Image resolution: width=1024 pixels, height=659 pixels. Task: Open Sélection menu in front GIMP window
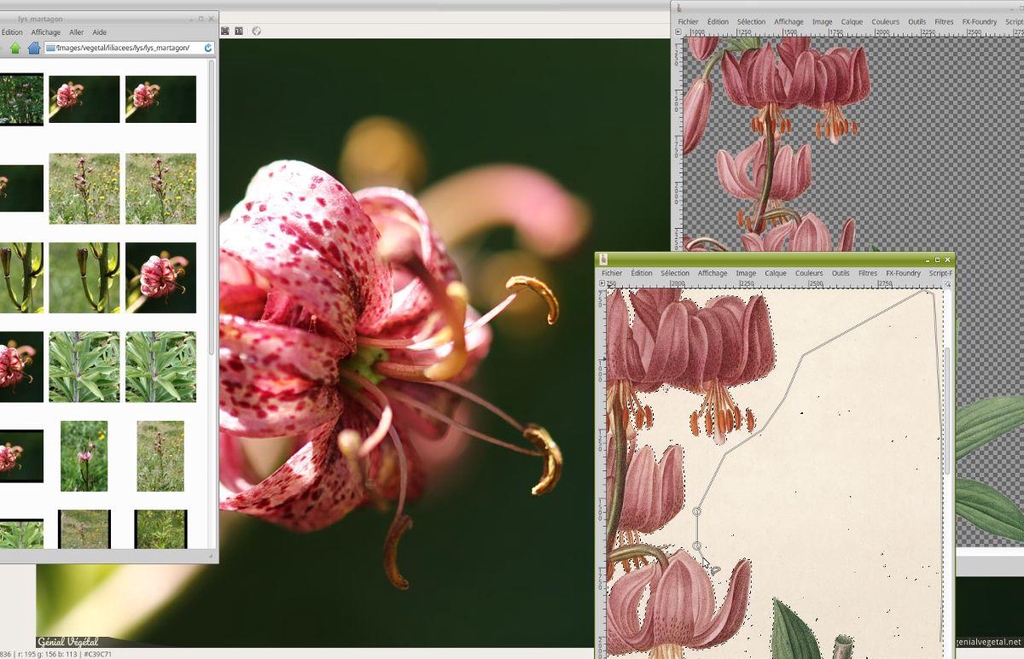pyautogui.click(x=675, y=273)
